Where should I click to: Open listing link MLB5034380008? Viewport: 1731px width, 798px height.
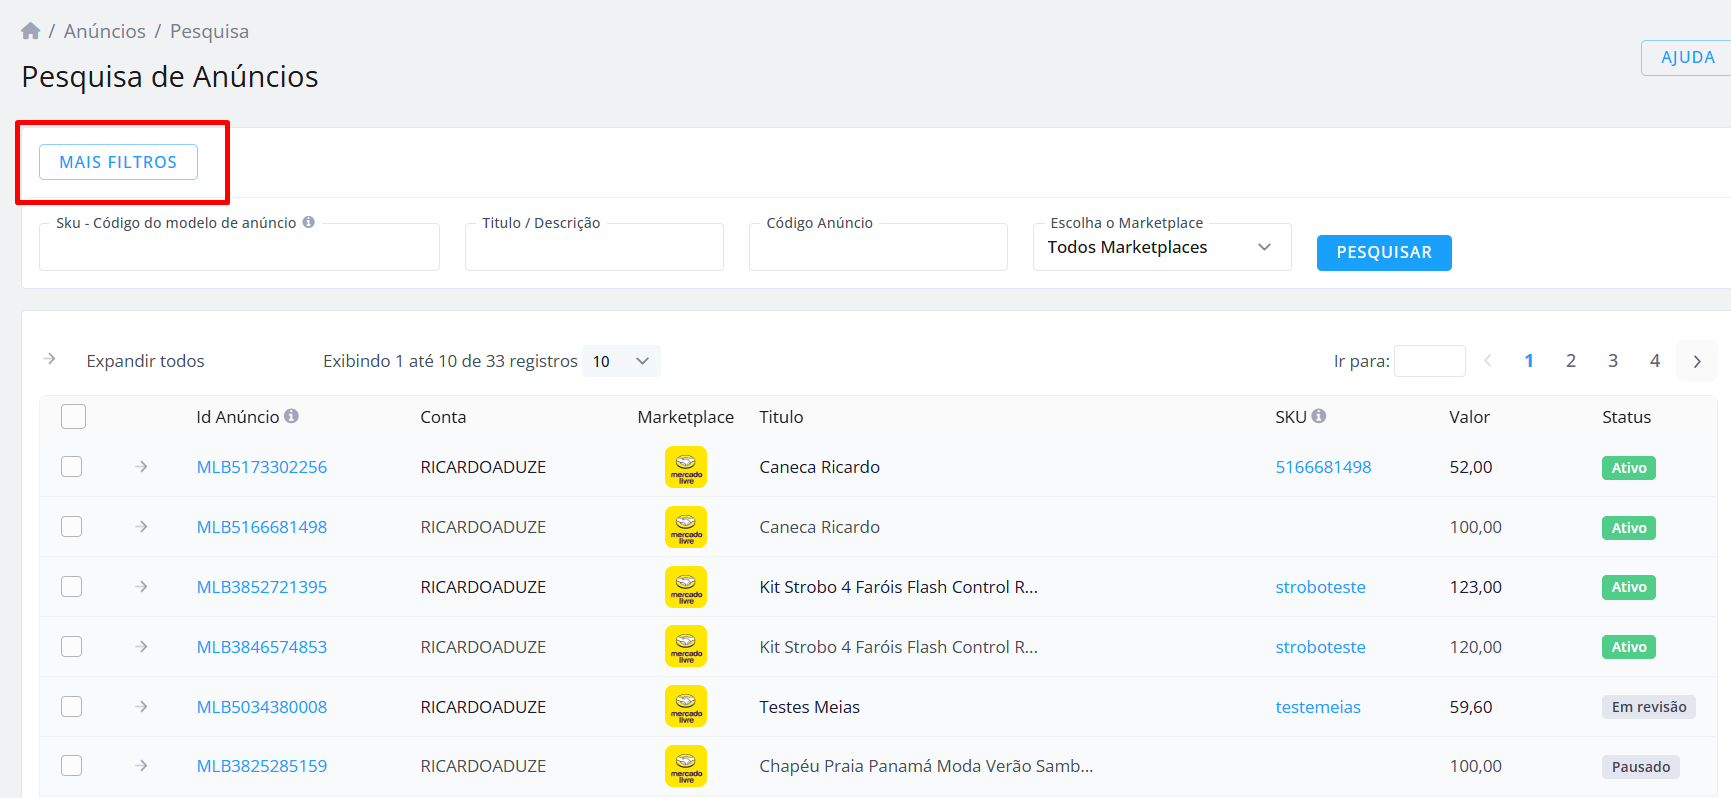point(262,707)
